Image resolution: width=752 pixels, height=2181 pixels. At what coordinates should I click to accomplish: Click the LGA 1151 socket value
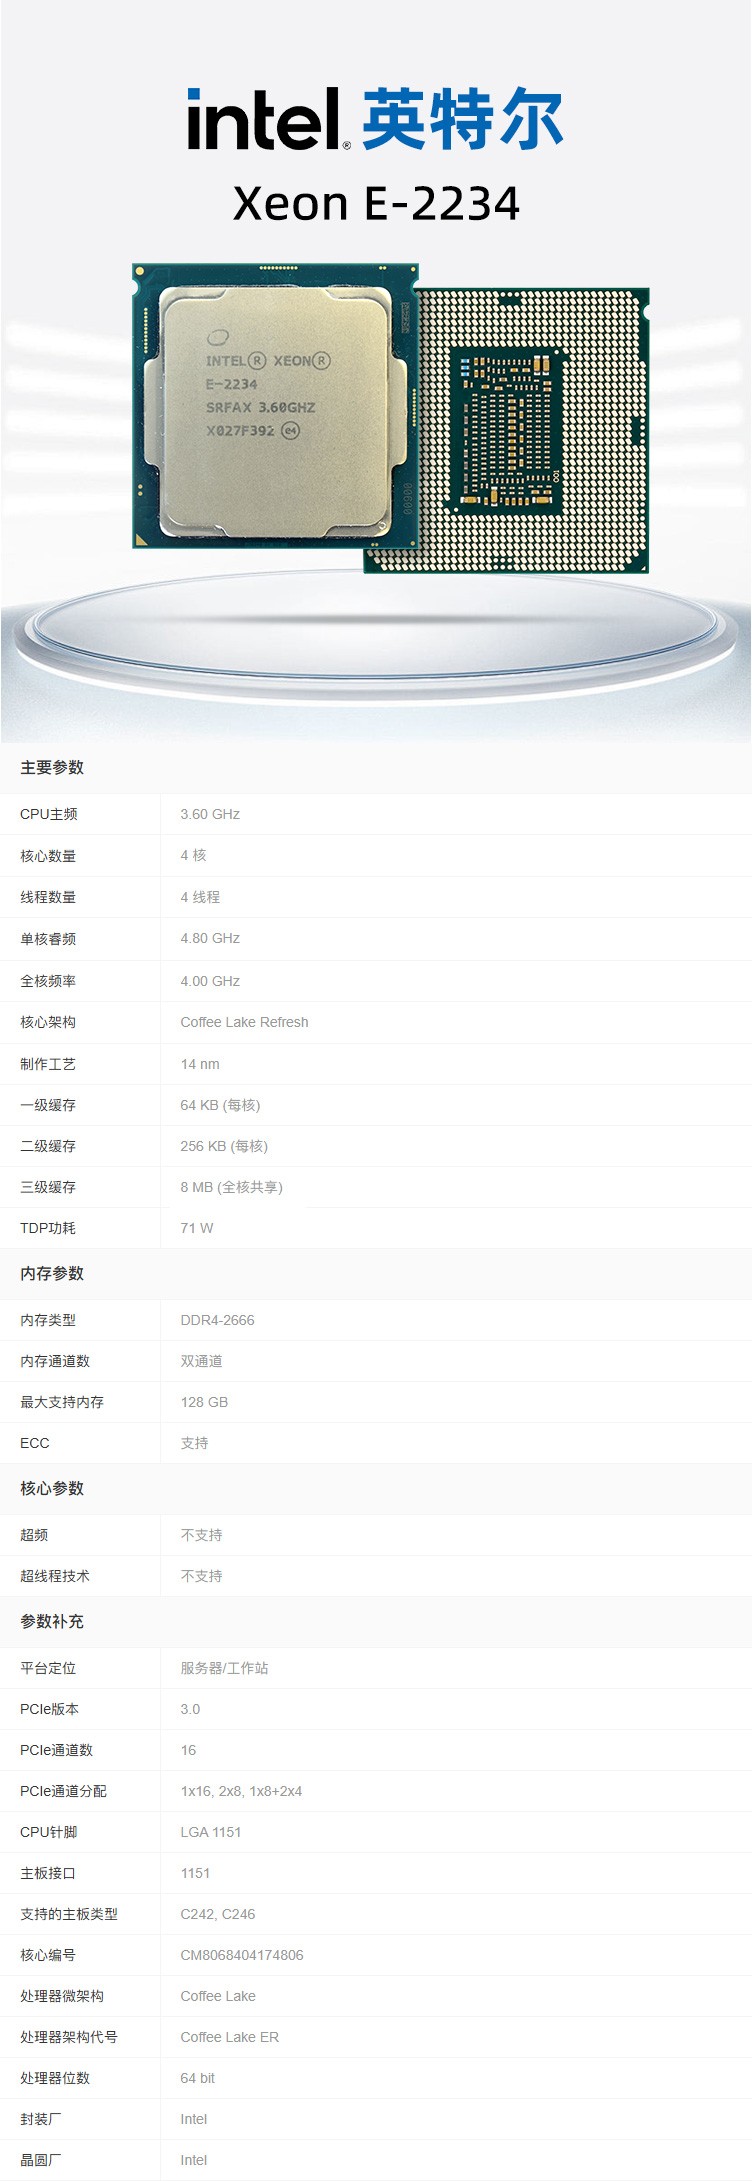210,1832
